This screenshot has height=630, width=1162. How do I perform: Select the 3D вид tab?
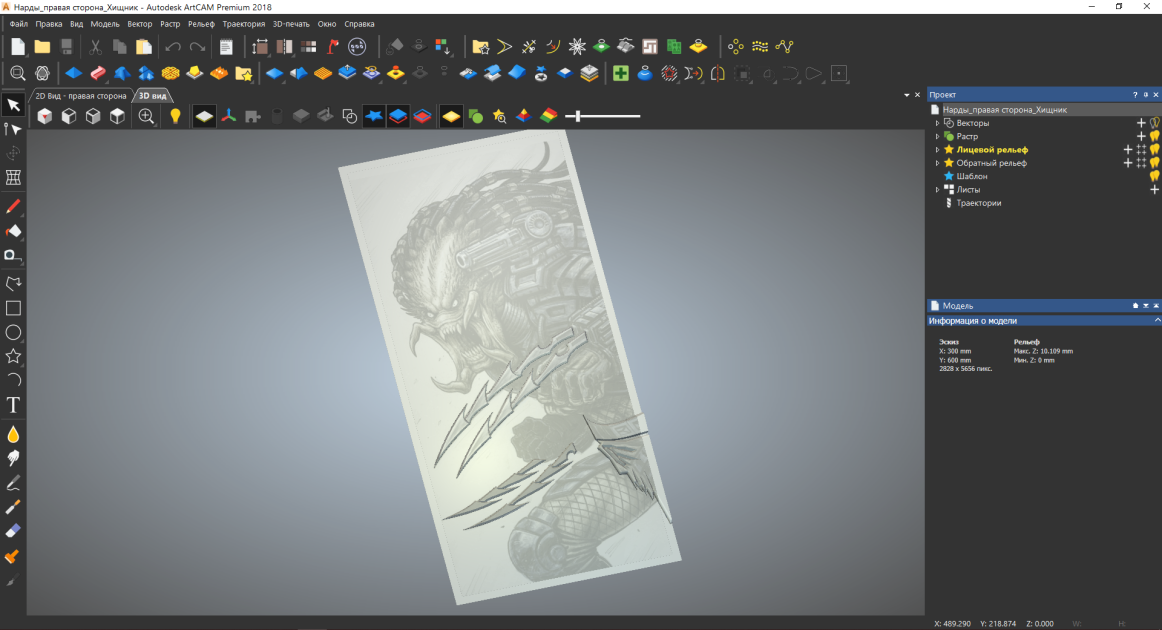point(153,96)
